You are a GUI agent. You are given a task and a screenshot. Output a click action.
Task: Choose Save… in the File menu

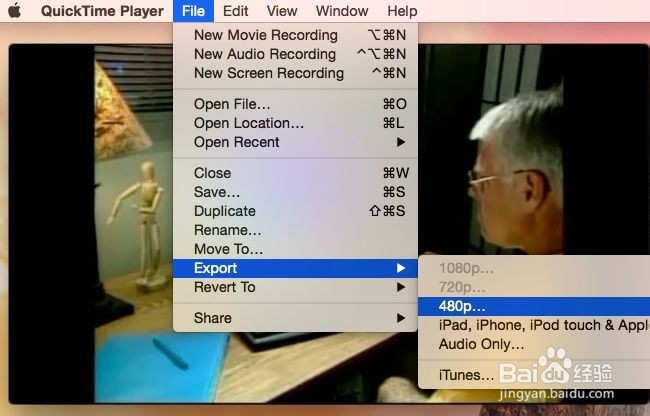[295, 192]
